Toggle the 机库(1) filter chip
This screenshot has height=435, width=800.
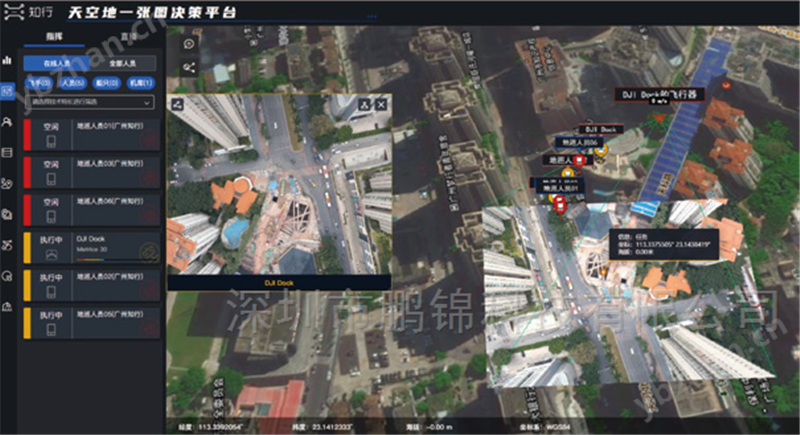tap(141, 83)
